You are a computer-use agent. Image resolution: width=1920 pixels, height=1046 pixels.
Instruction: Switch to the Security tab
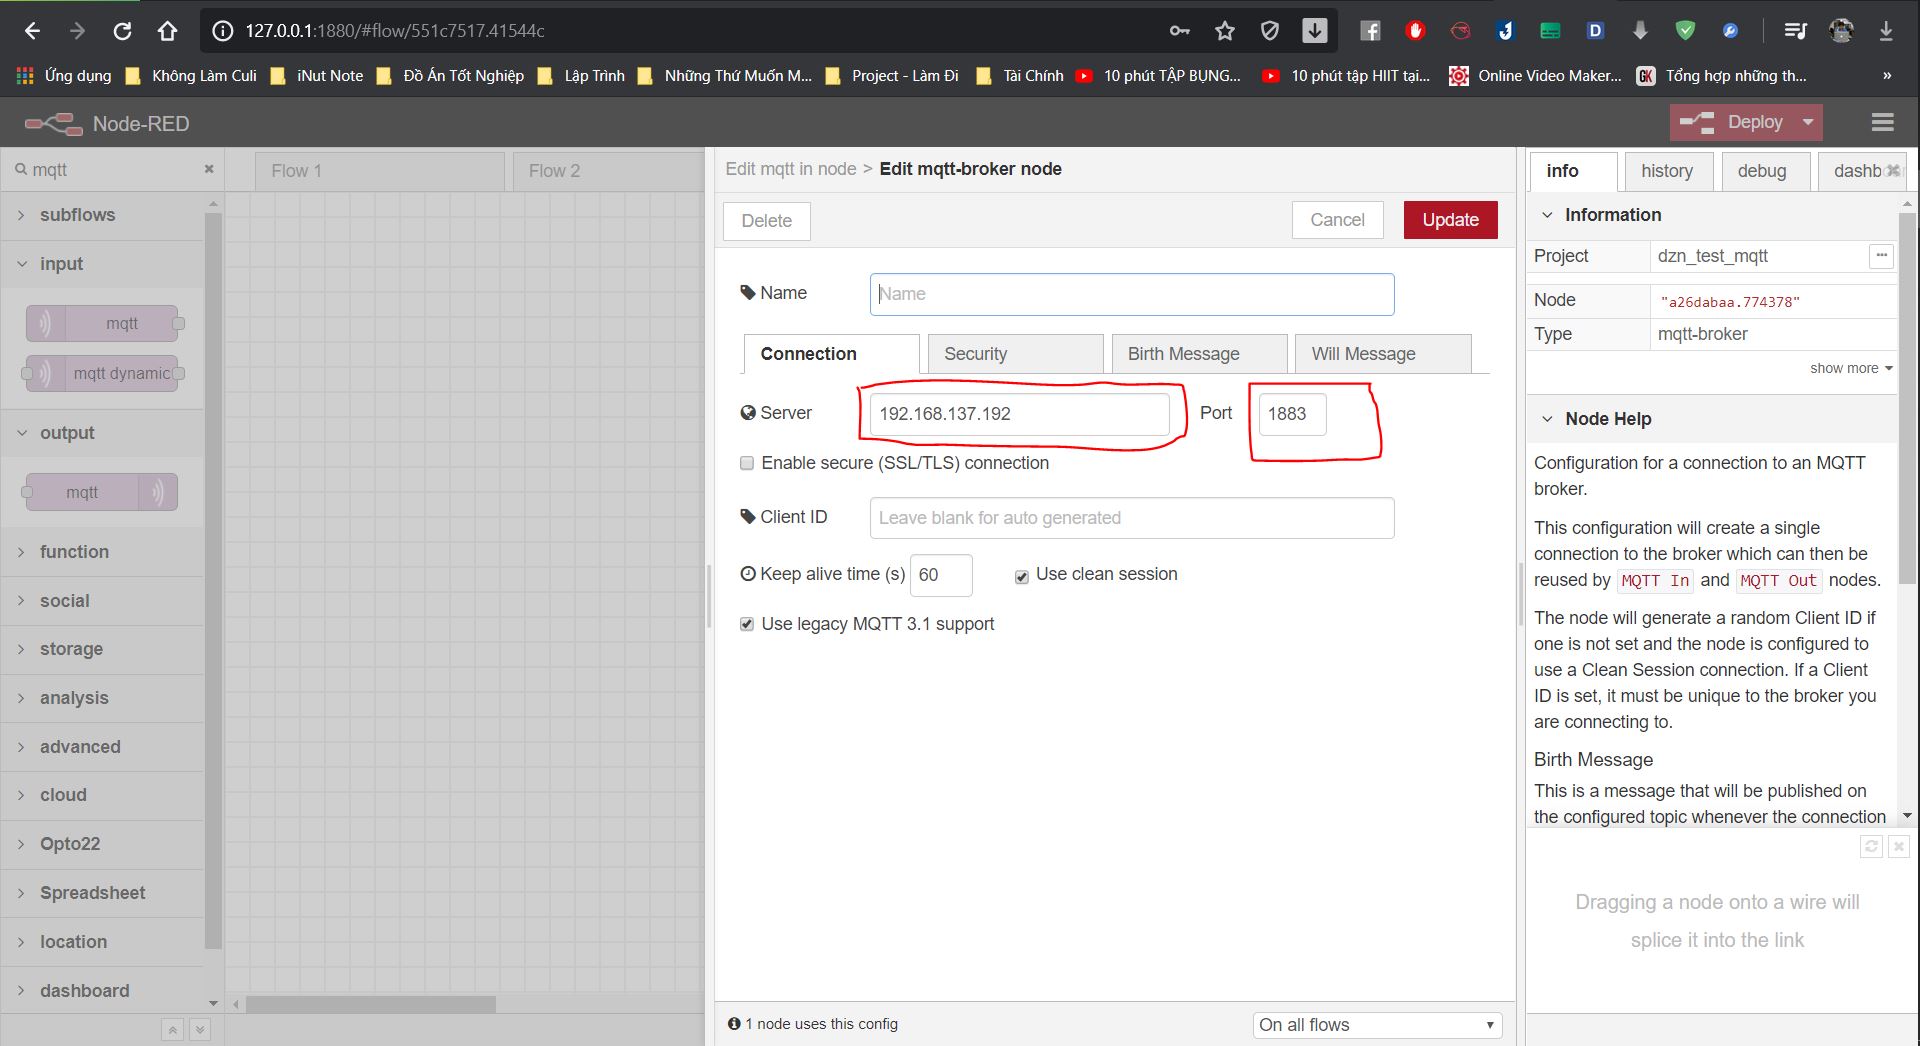1015,354
